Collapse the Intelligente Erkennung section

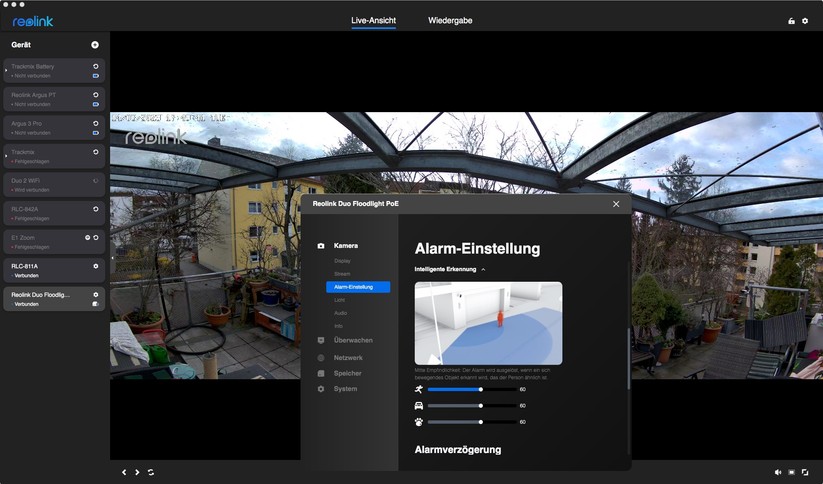[x=483, y=269]
